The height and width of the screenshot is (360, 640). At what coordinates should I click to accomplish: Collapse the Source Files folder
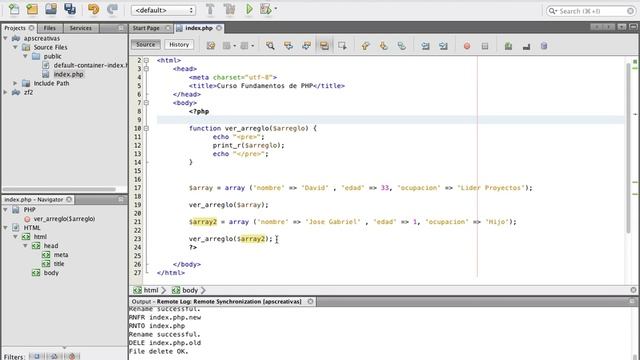coord(15,47)
